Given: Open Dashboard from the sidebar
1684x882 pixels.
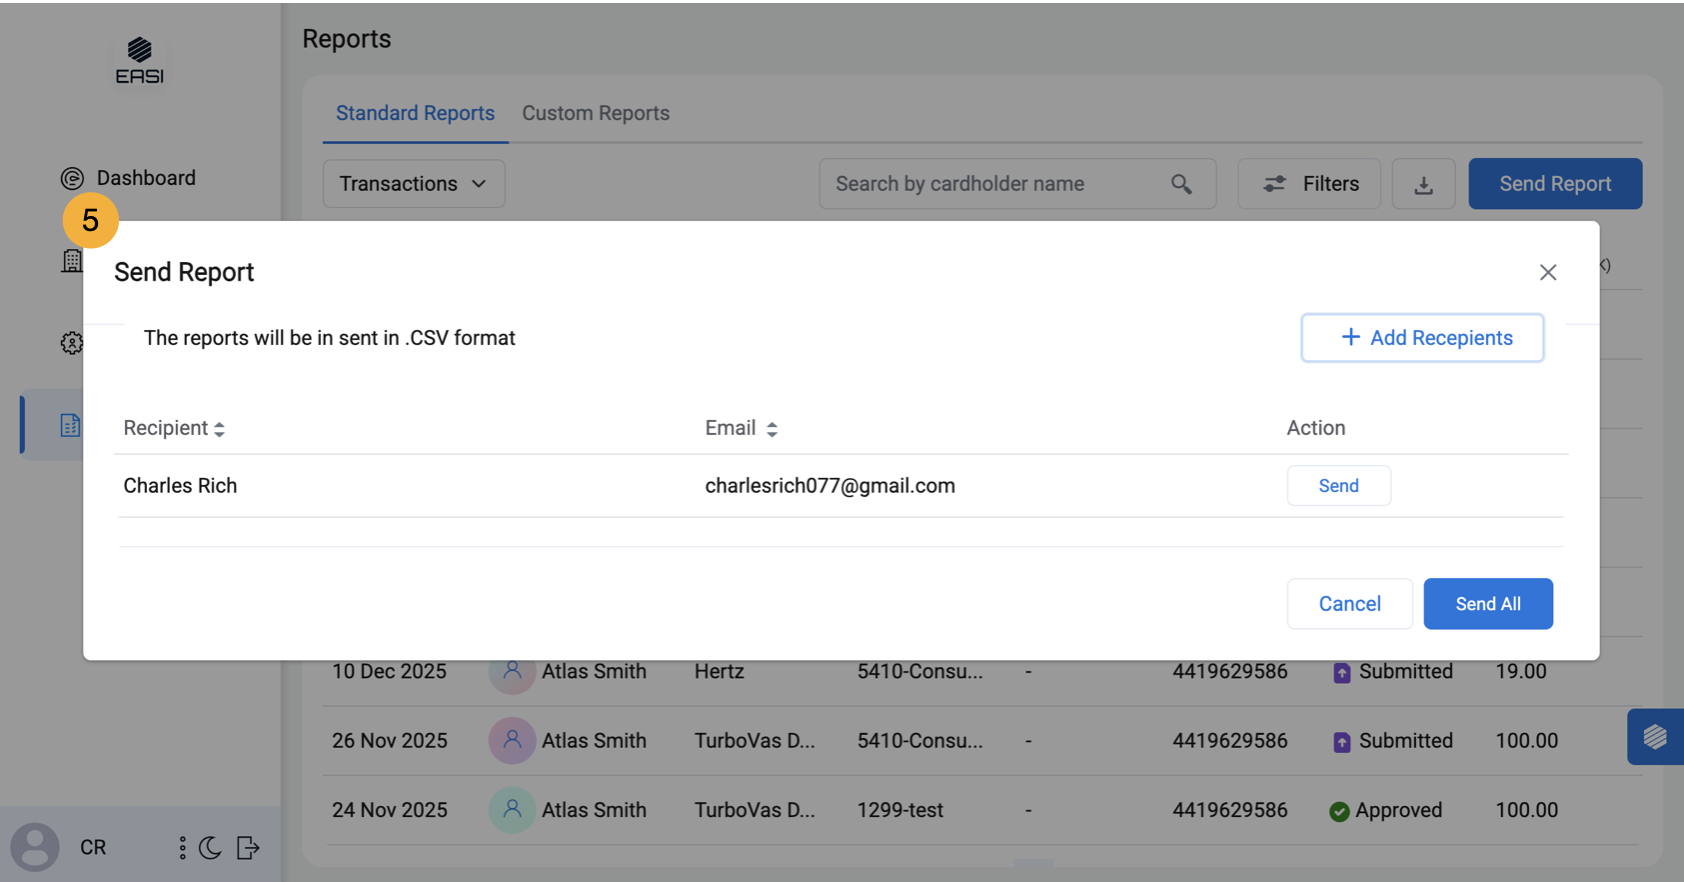Looking at the screenshot, I should tap(128, 178).
